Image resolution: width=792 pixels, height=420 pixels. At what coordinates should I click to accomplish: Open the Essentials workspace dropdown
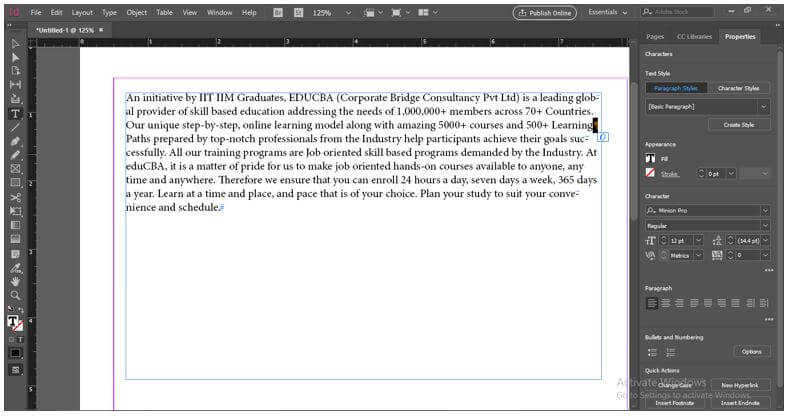pyautogui.click(x=608, y=12)
